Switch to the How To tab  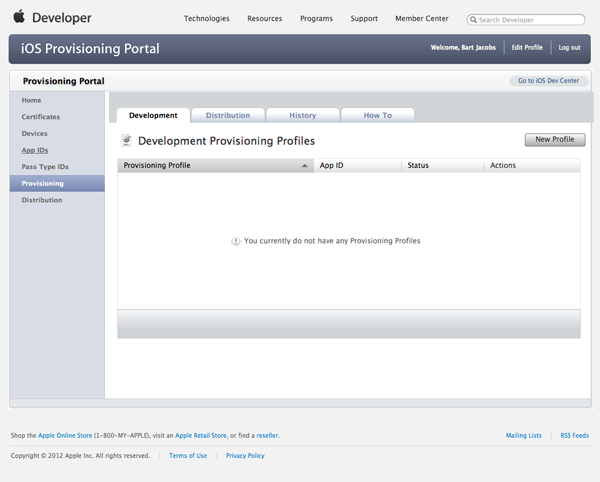click(378, 115)
